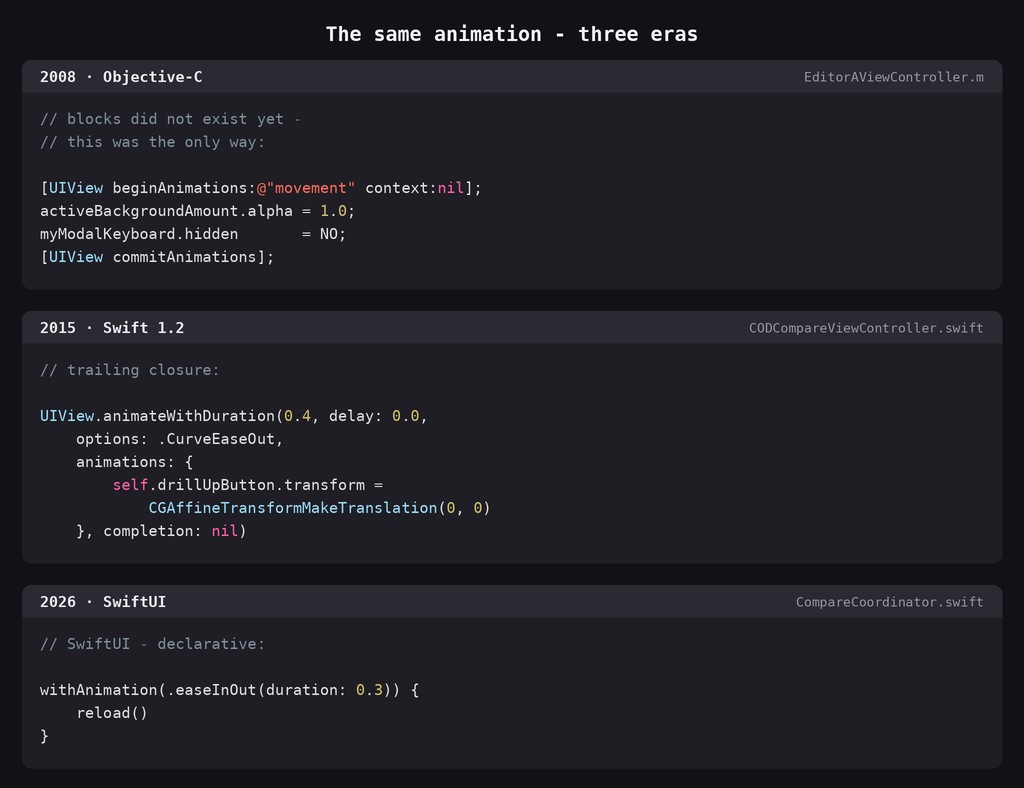Click the comment '// trailing closure:'

[129, 370]
